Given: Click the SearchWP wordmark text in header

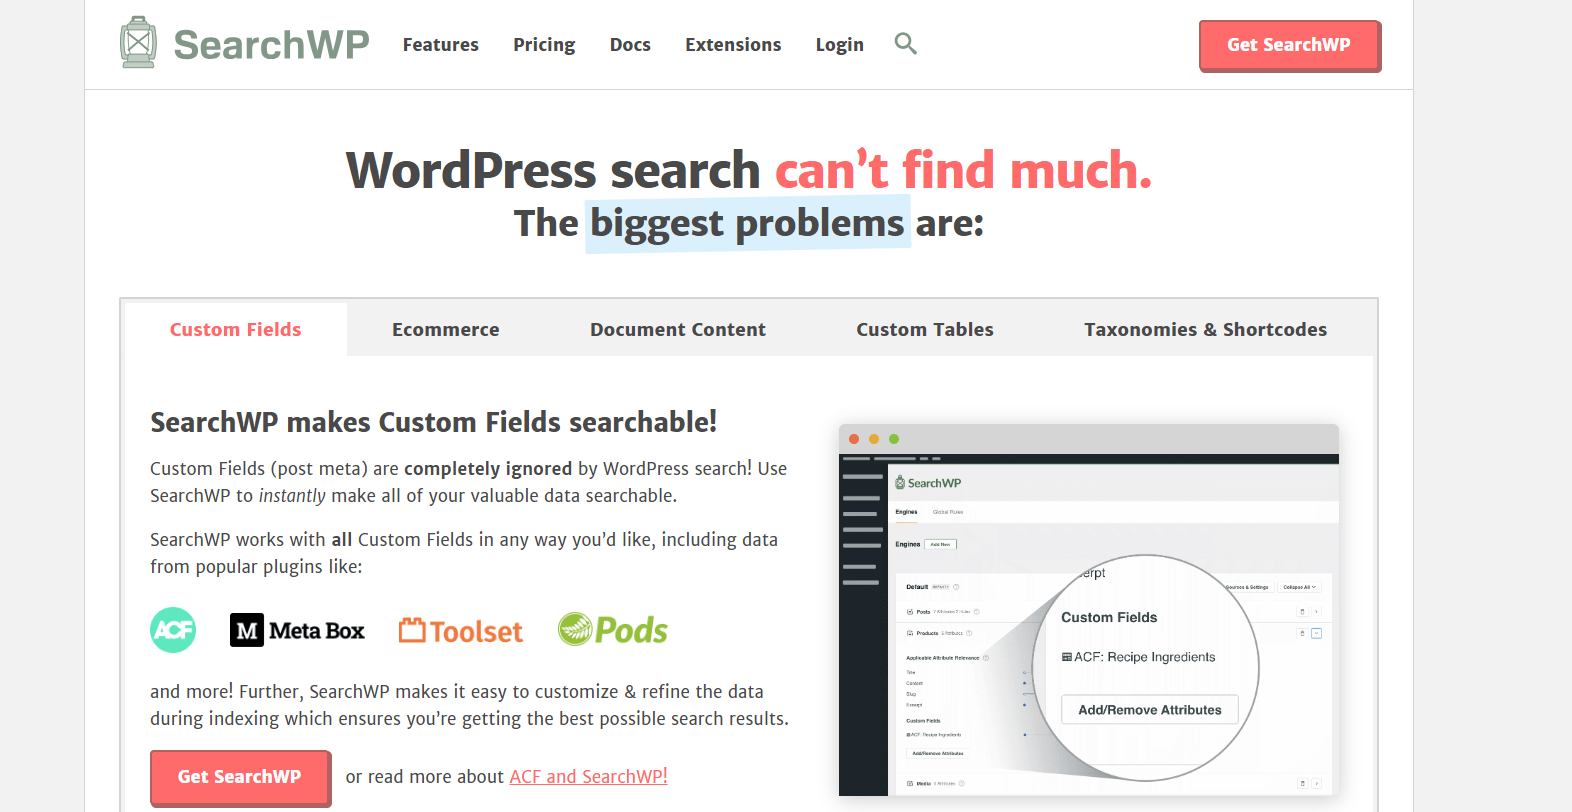Looking at the screenshot, I should pyautogui.click(x=271, y=45).
